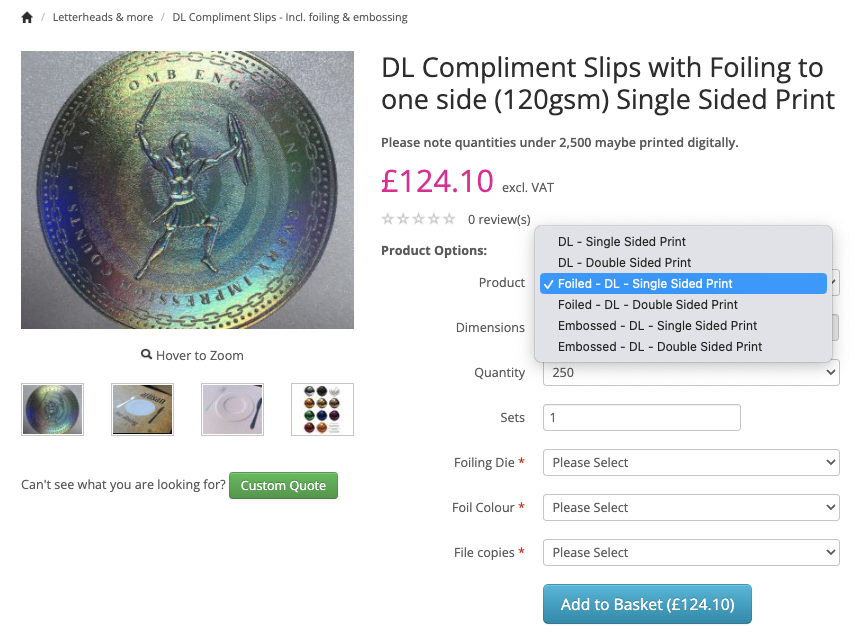The height and width of the screenshot is (643, 864).
Task: Select the plate and pen thumbnail
Action: (x=232, y=409)
